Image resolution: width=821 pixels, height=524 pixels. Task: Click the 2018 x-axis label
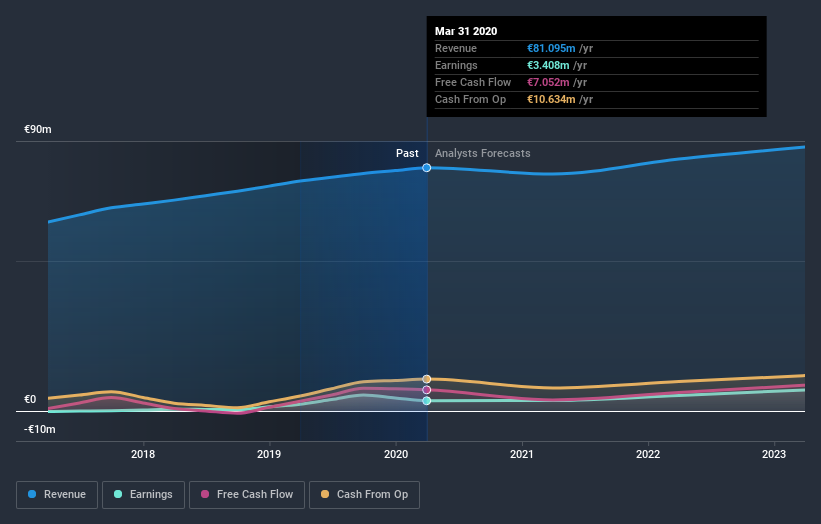143,454
